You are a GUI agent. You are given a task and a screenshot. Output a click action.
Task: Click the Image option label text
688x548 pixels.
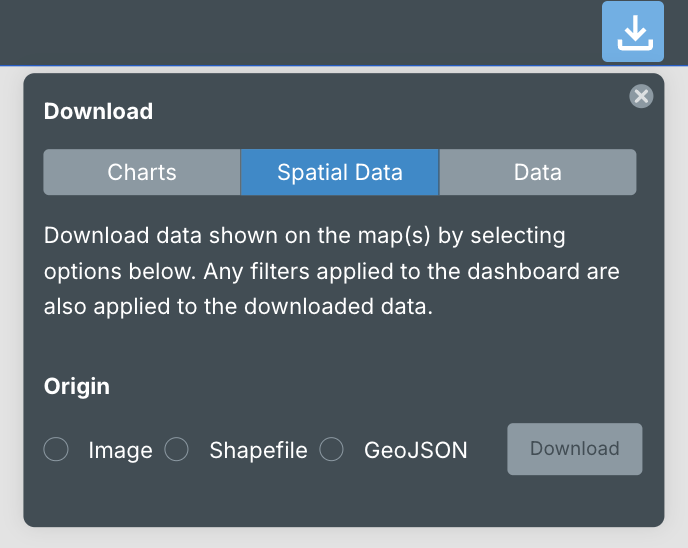coord(120,451)
